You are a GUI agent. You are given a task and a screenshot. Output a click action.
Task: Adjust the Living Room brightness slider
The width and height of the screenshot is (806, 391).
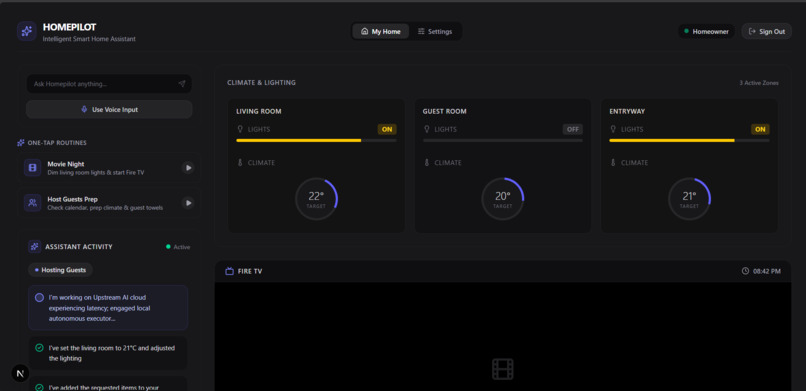pyautogui.click(x=316, y=140)
